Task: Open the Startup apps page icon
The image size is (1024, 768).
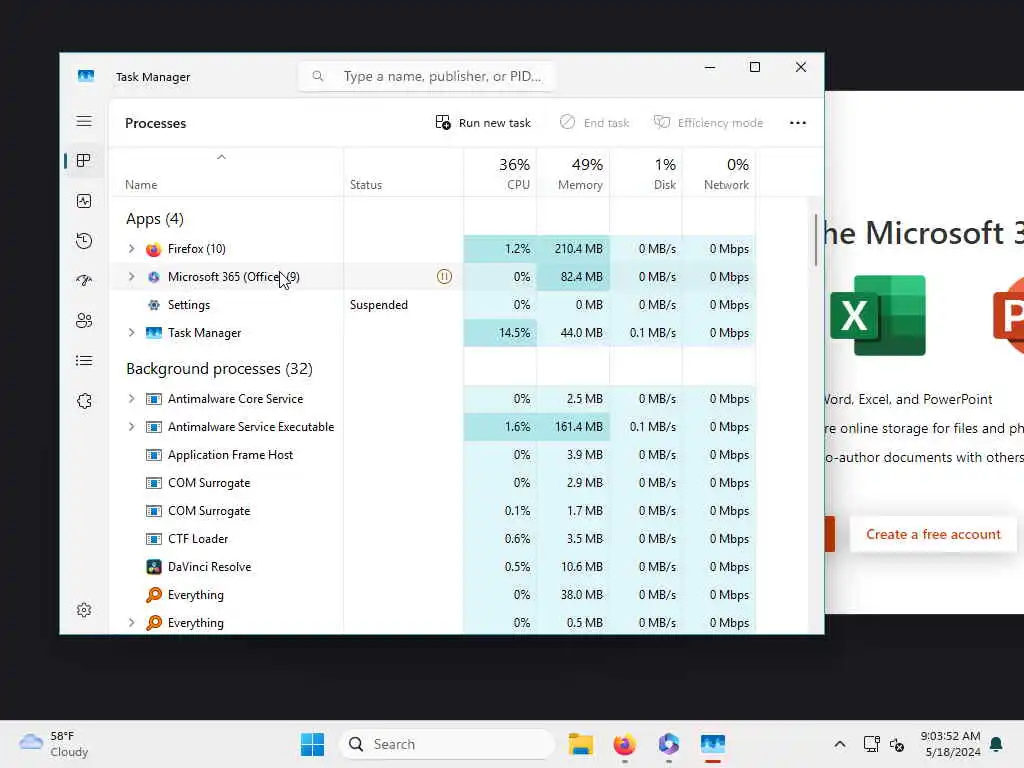Action: (84, 281)
